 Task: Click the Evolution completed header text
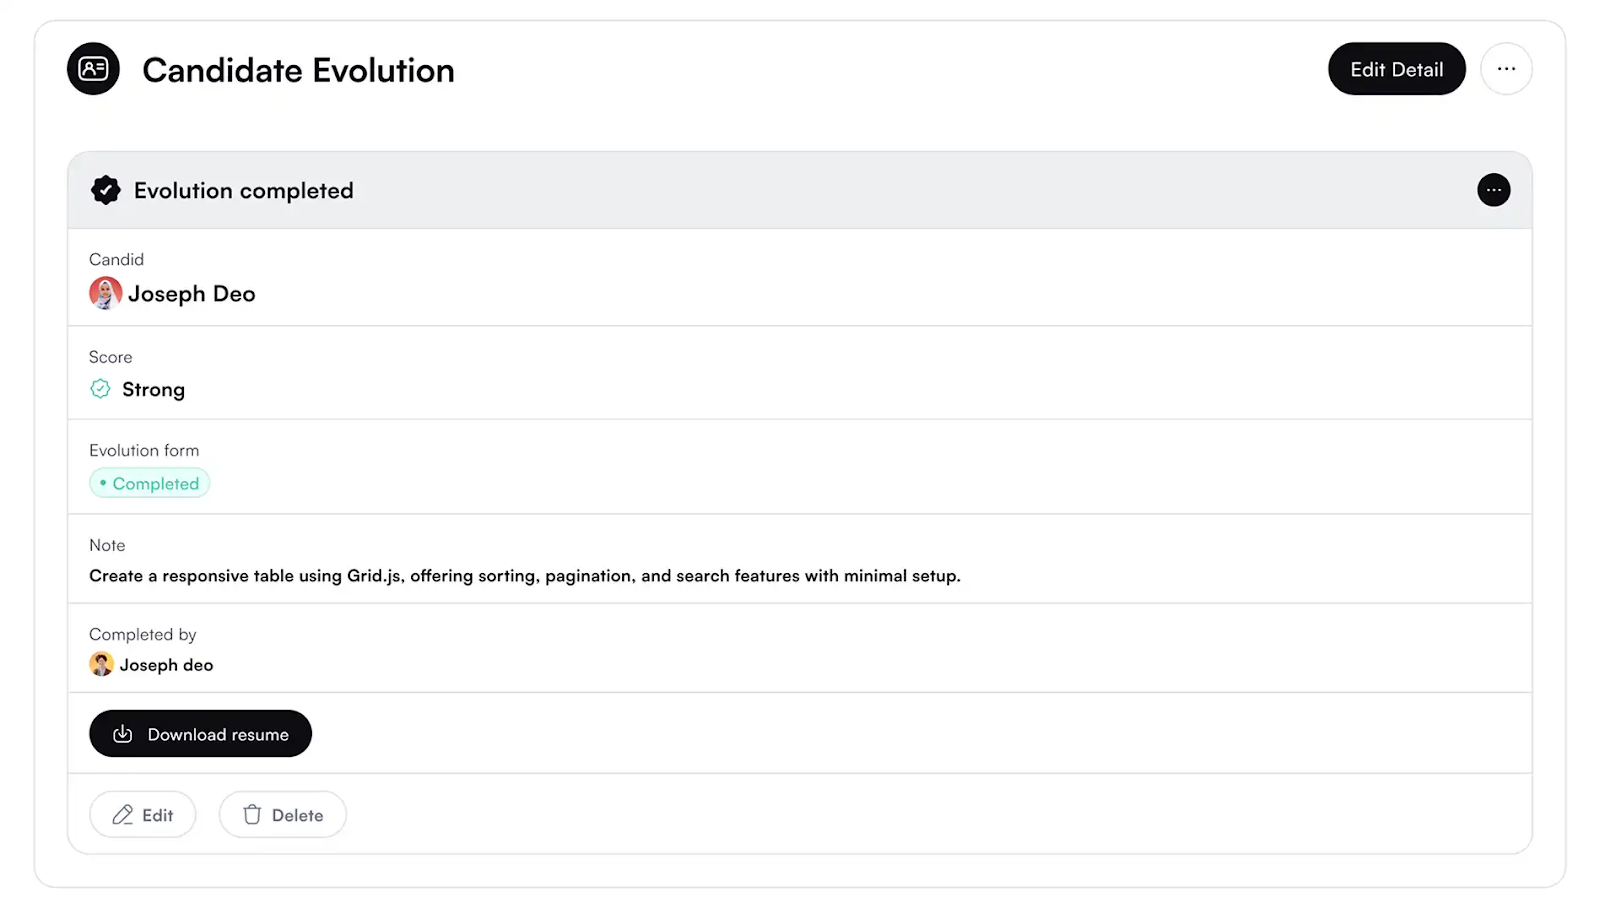point(243,191)
